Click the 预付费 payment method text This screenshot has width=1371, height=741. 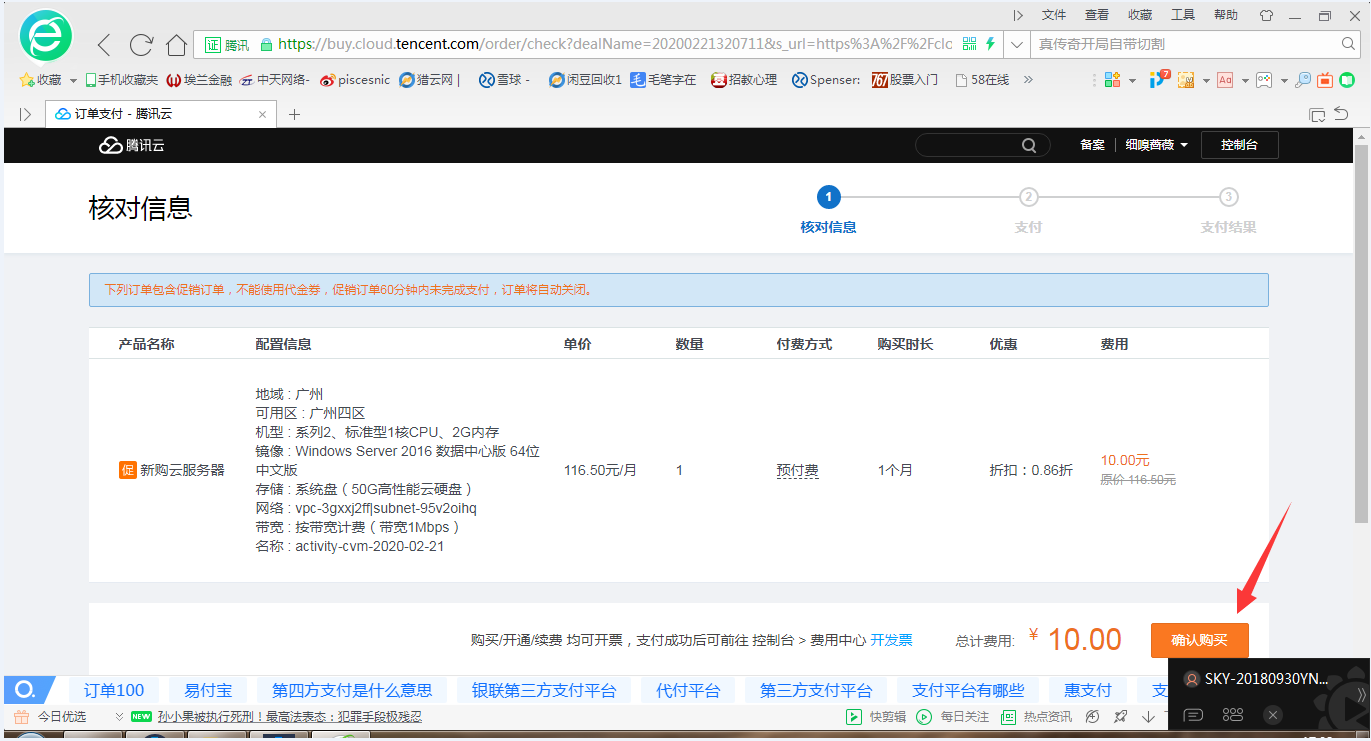pos(797,470)
